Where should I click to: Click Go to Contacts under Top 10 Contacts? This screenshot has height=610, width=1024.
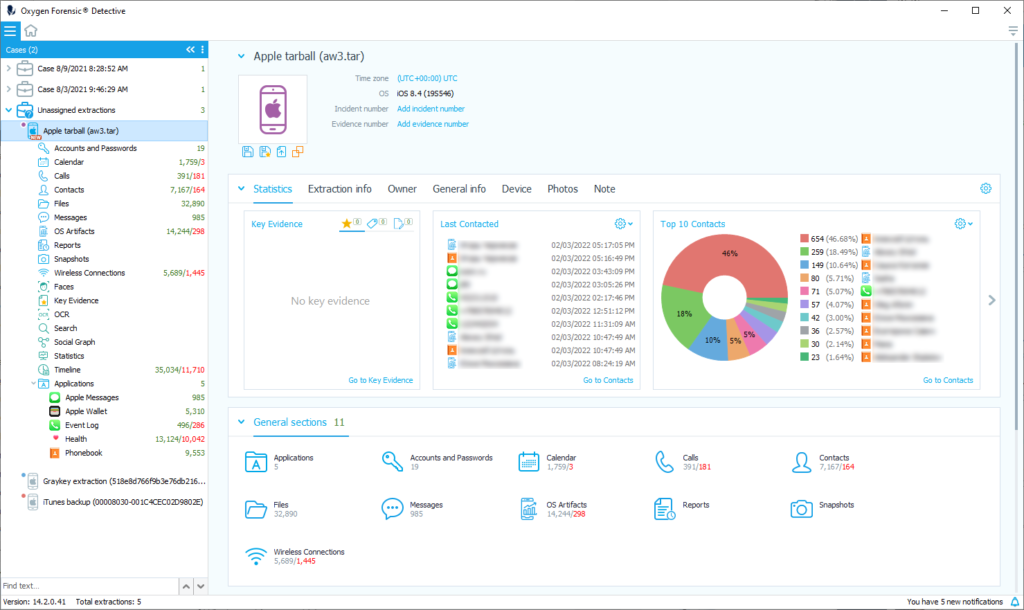(948, 380)
